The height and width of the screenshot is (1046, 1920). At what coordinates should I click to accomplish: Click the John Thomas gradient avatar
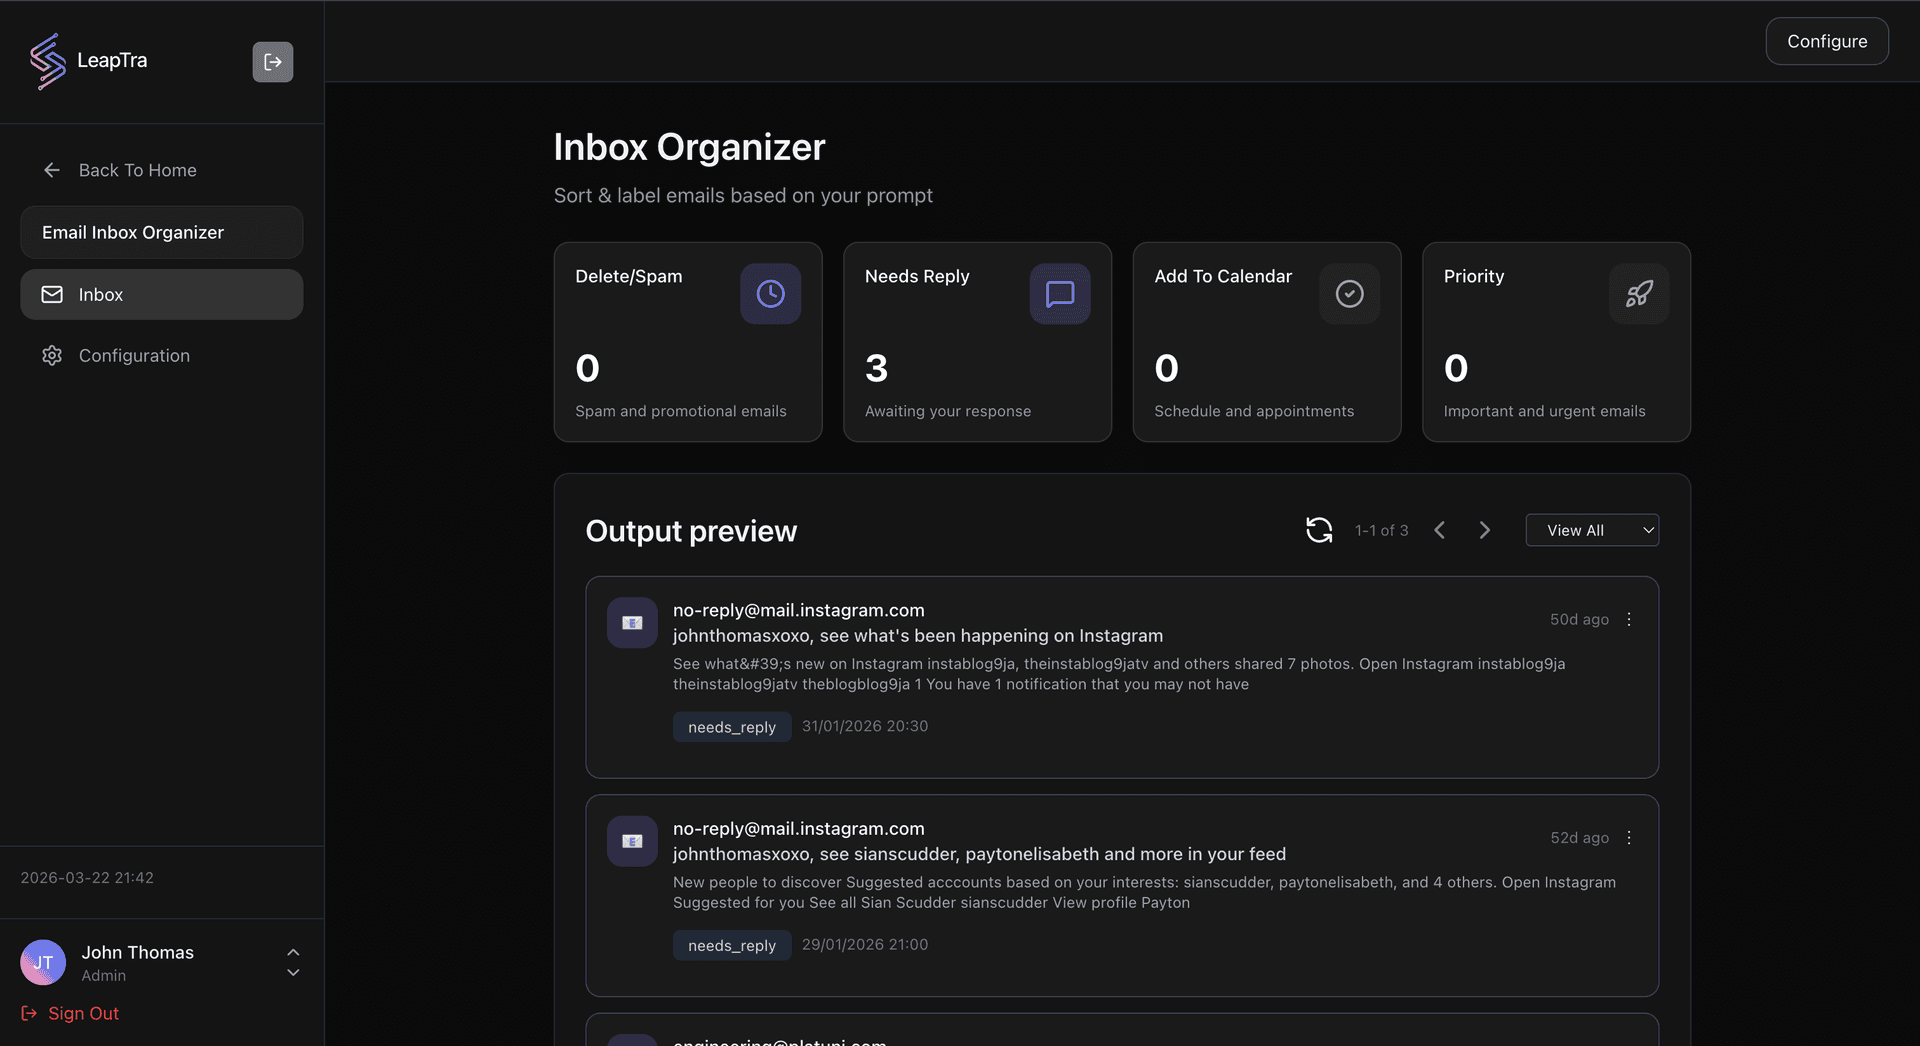(x=42, y=962)
